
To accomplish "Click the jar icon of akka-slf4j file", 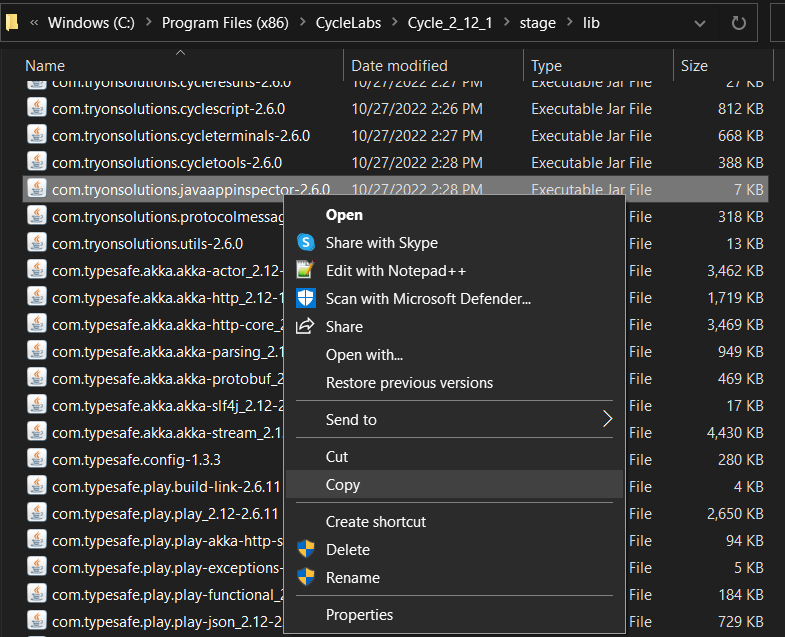I will (x=37, y=405).
